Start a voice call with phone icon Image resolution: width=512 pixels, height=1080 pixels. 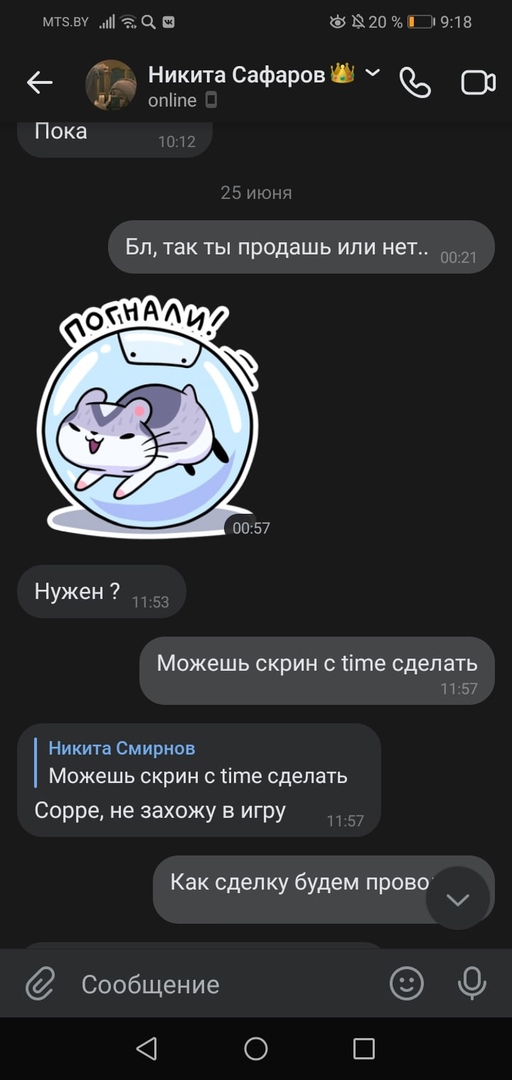click(x=416, y=83)
